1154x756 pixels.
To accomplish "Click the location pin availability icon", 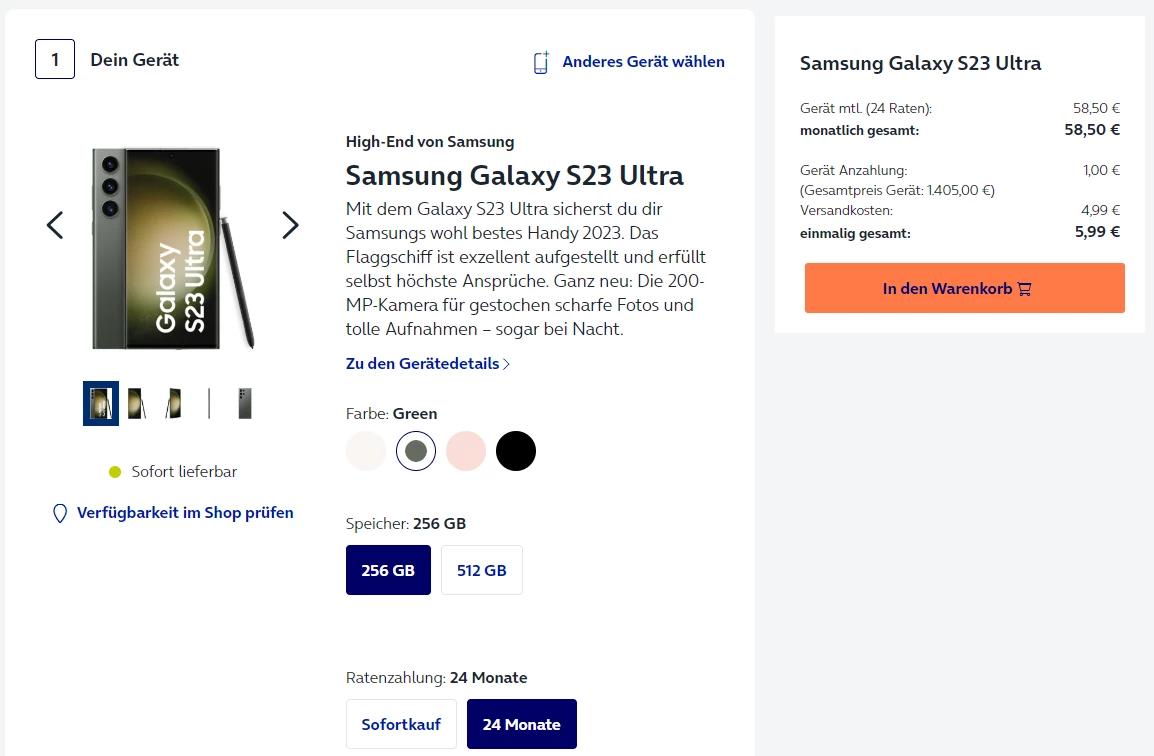I will point(60,513).
